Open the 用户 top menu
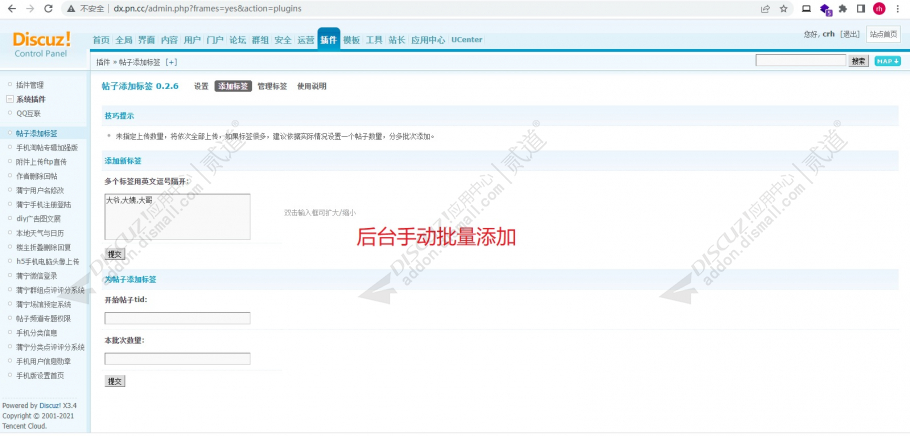The image size is (910, 436). coord(192,40)
